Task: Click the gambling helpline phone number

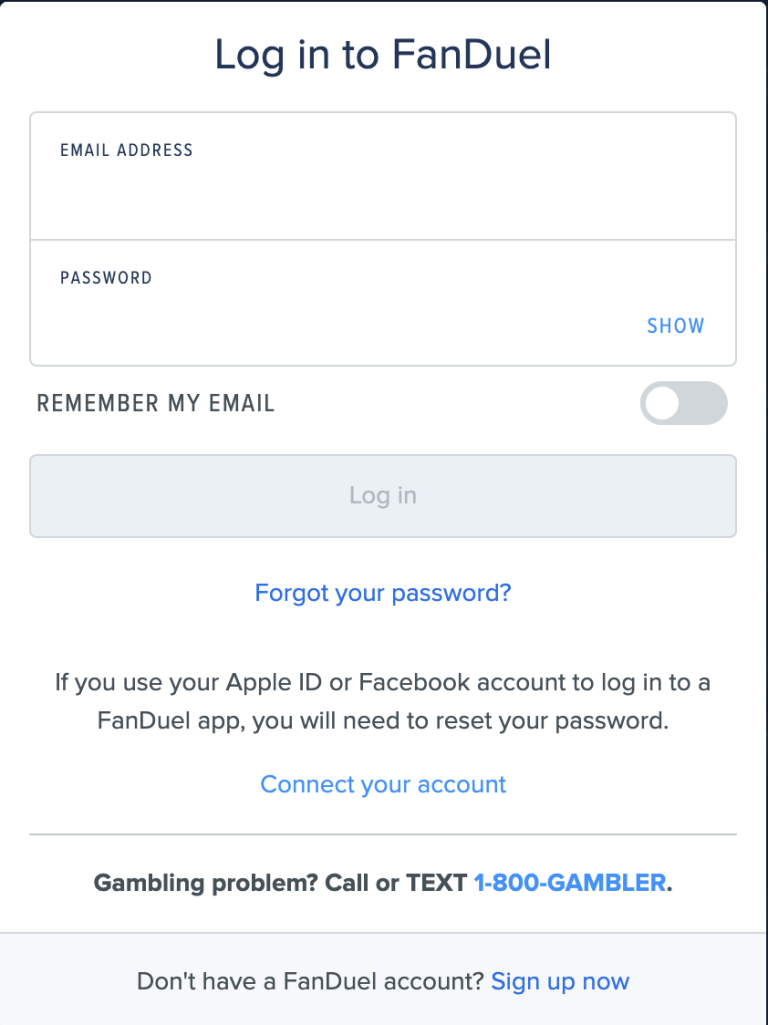Action: [x=569, y=882]
